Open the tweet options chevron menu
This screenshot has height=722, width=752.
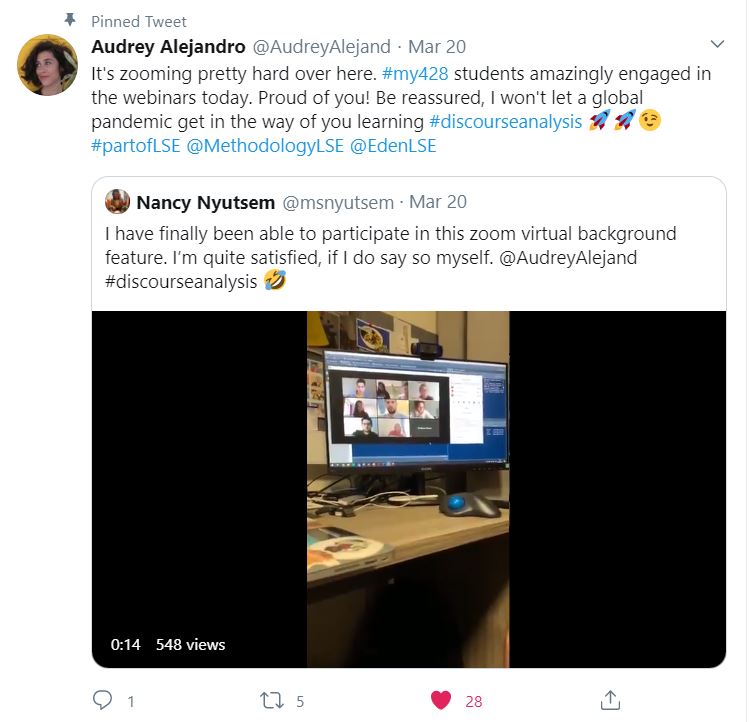[717, 44]
